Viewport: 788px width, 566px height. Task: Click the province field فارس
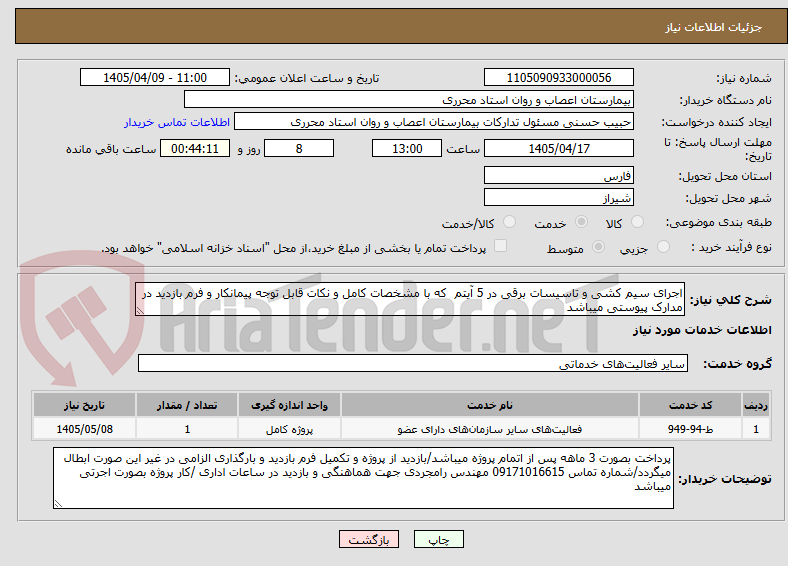point(558,175)
